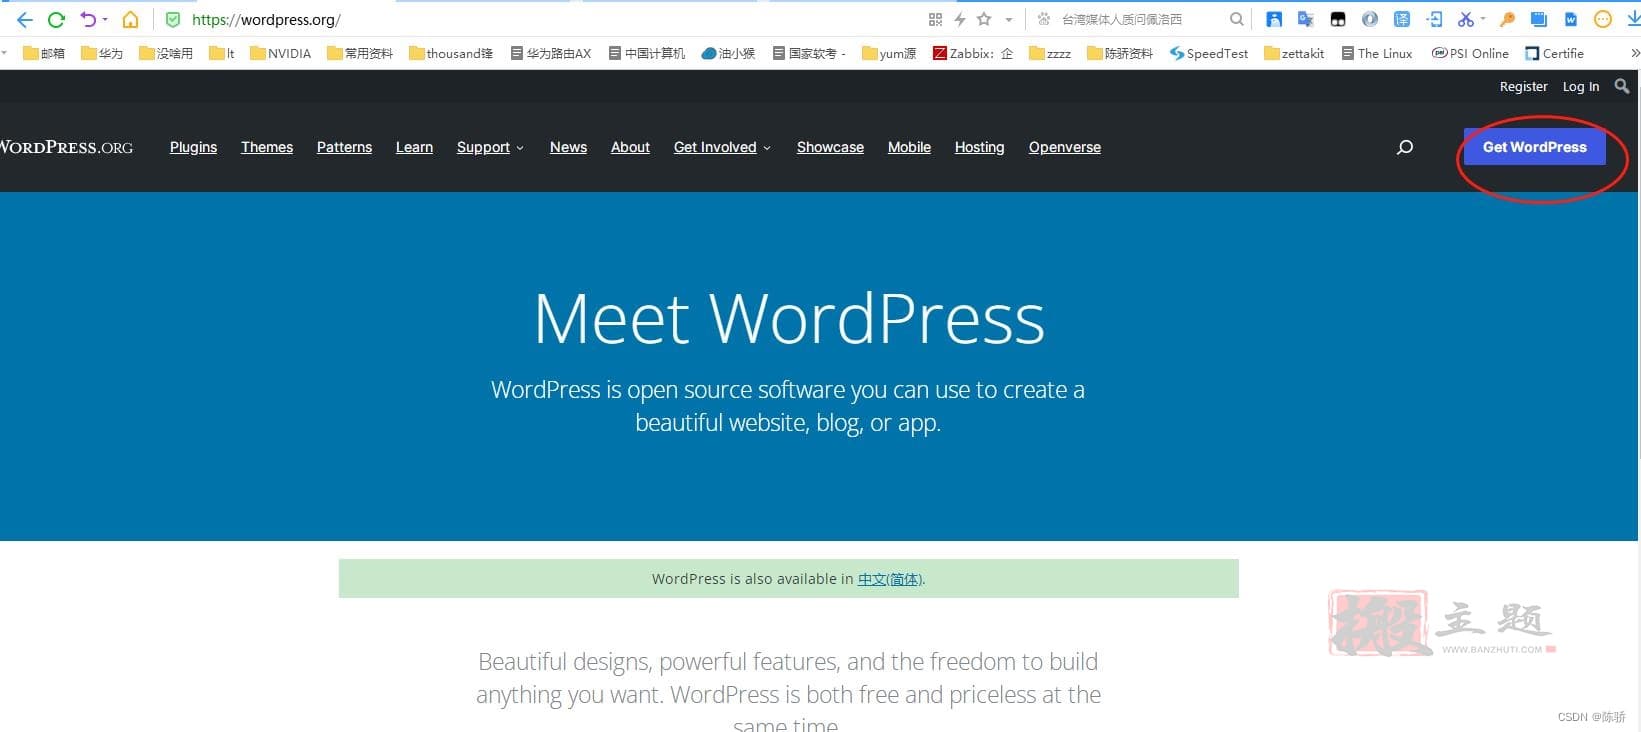Viewport: 1641px width, 732px height.
Task: Open the 华为 bookmark folder
Action: tap(102, 53)
